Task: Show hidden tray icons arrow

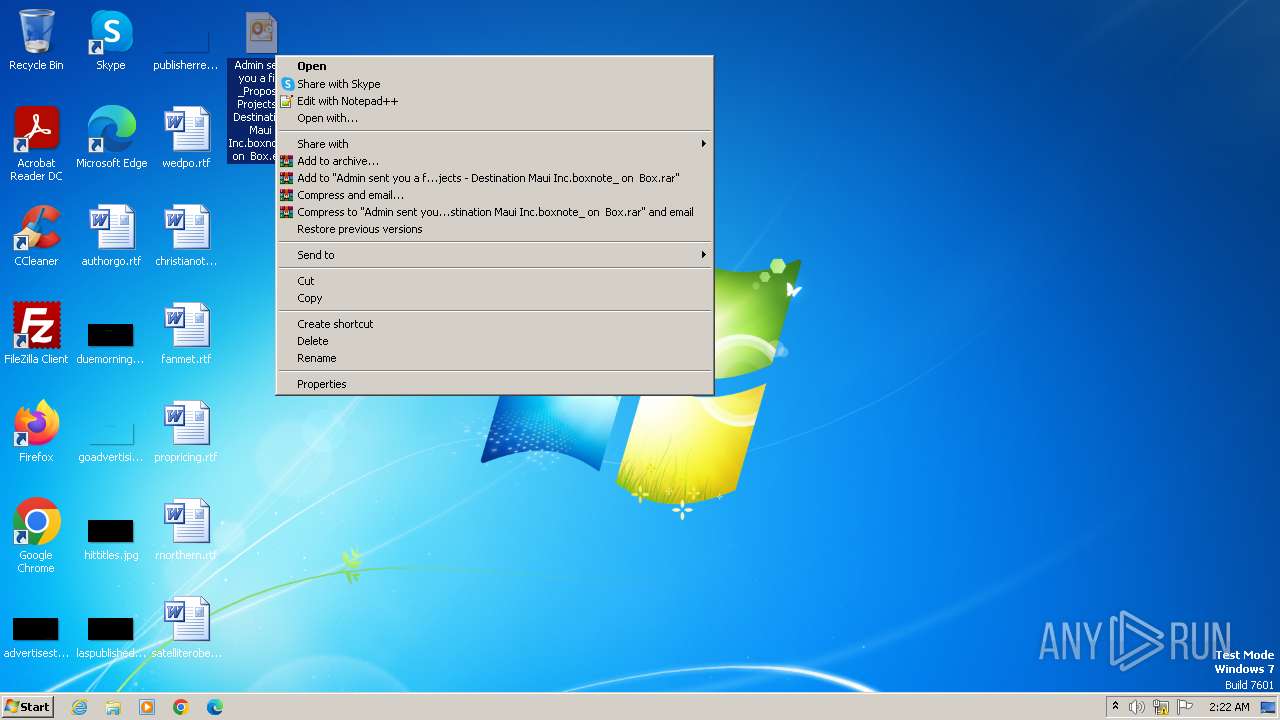Action: pos(1115,706)
